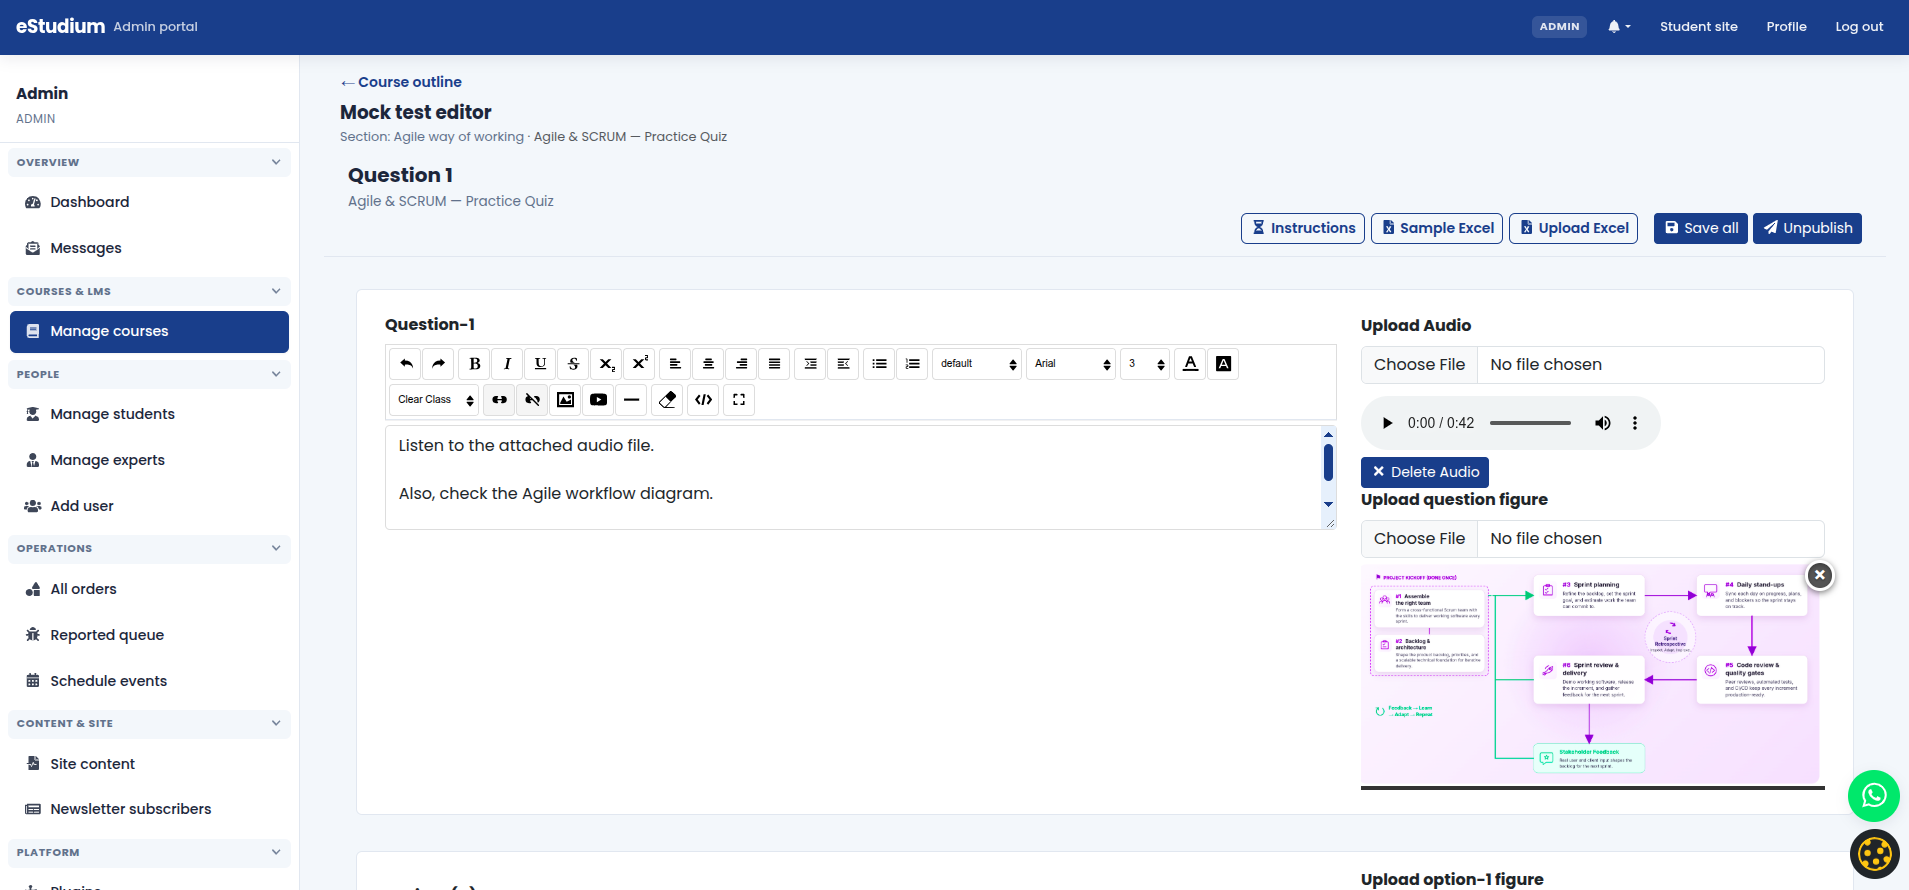The image size is (1909, 890).
Task: Open the text color picker
Action: [x=1190, y=364]
